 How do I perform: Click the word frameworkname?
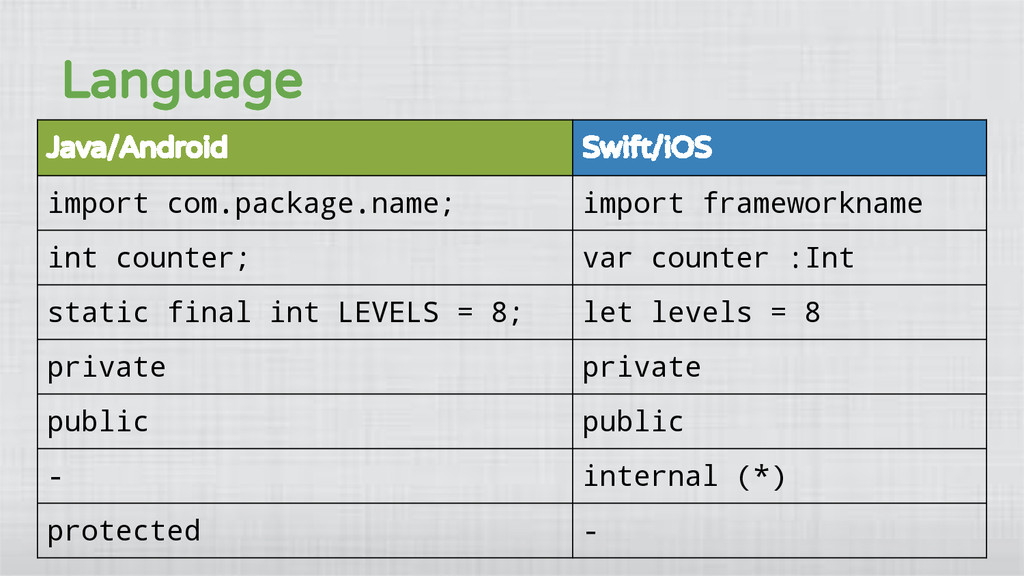click(812, 203)
